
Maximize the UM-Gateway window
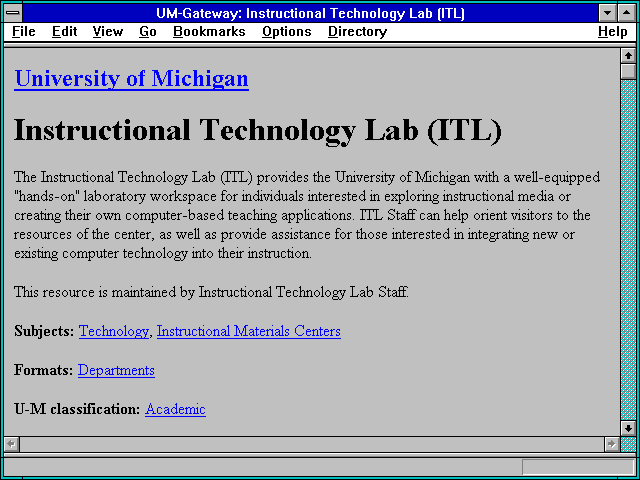point(627,13)
